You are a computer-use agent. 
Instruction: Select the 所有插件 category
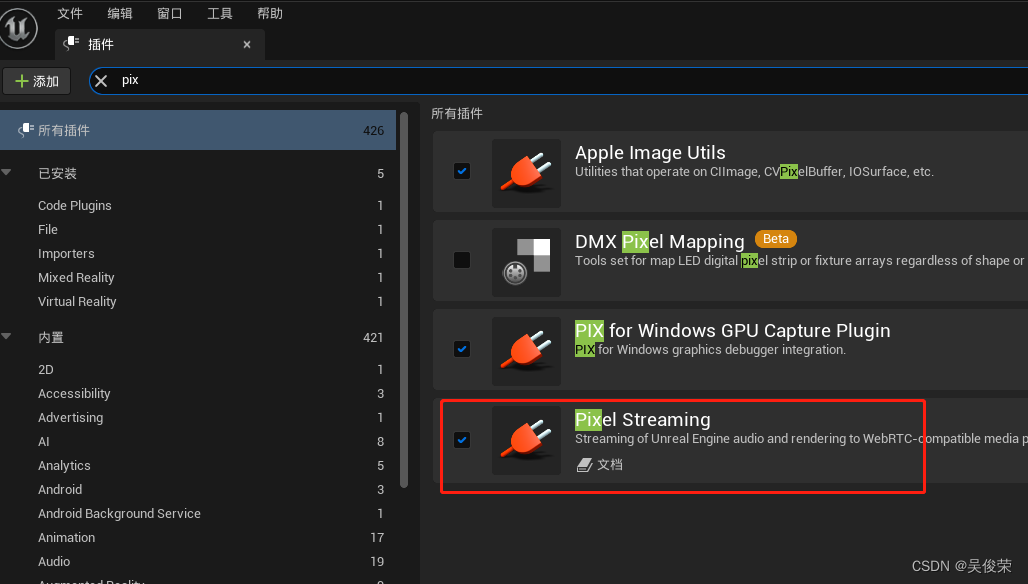coord(198,130)
